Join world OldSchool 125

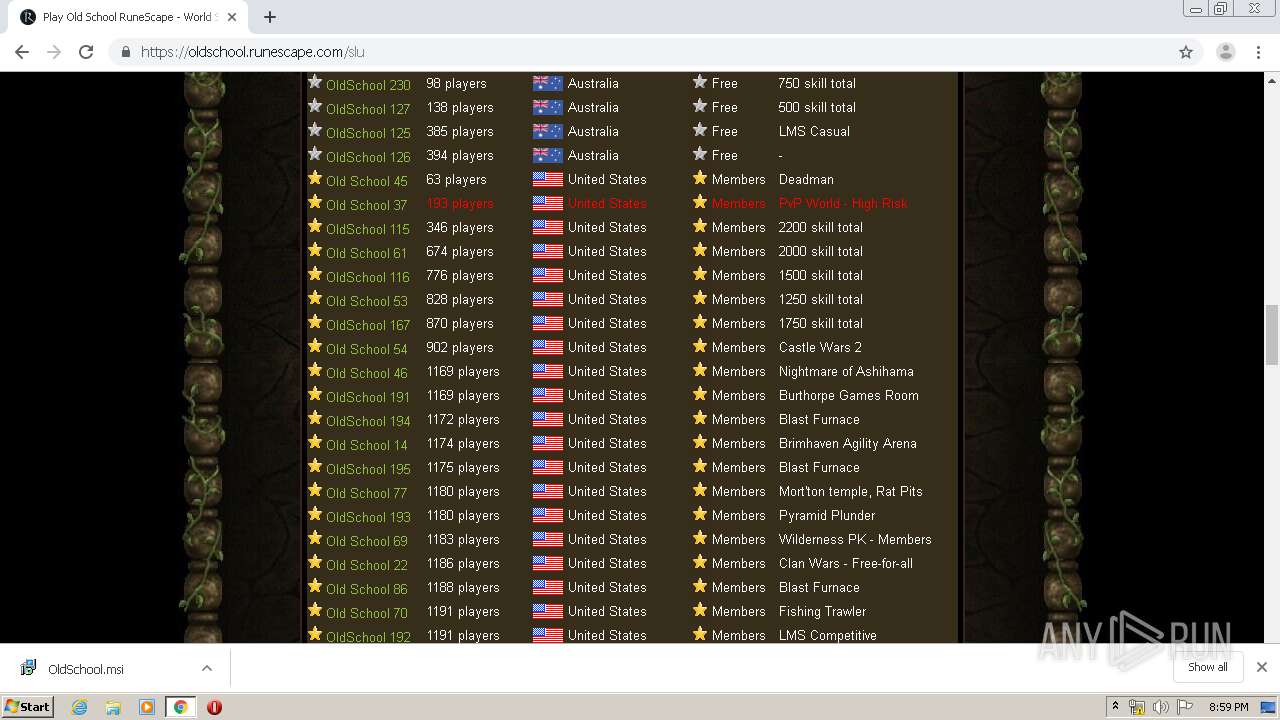coord(368,133)
